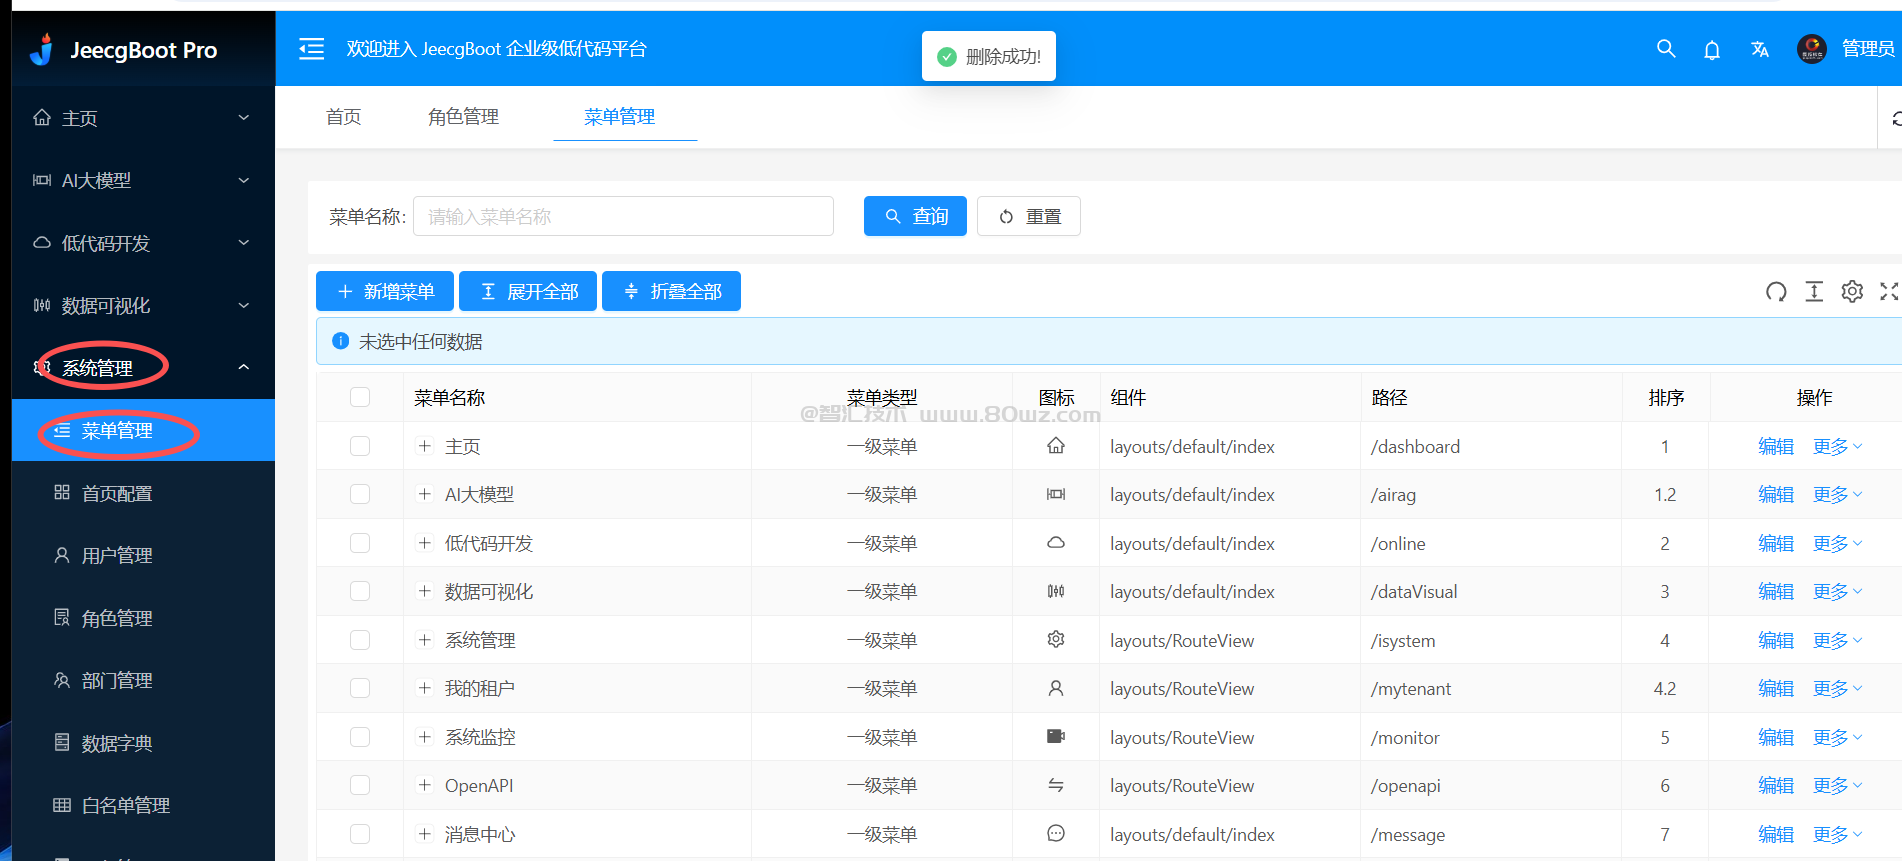Open table column settings gear icon
This screenshot has width=1902, height=861.
[1852, 291]
